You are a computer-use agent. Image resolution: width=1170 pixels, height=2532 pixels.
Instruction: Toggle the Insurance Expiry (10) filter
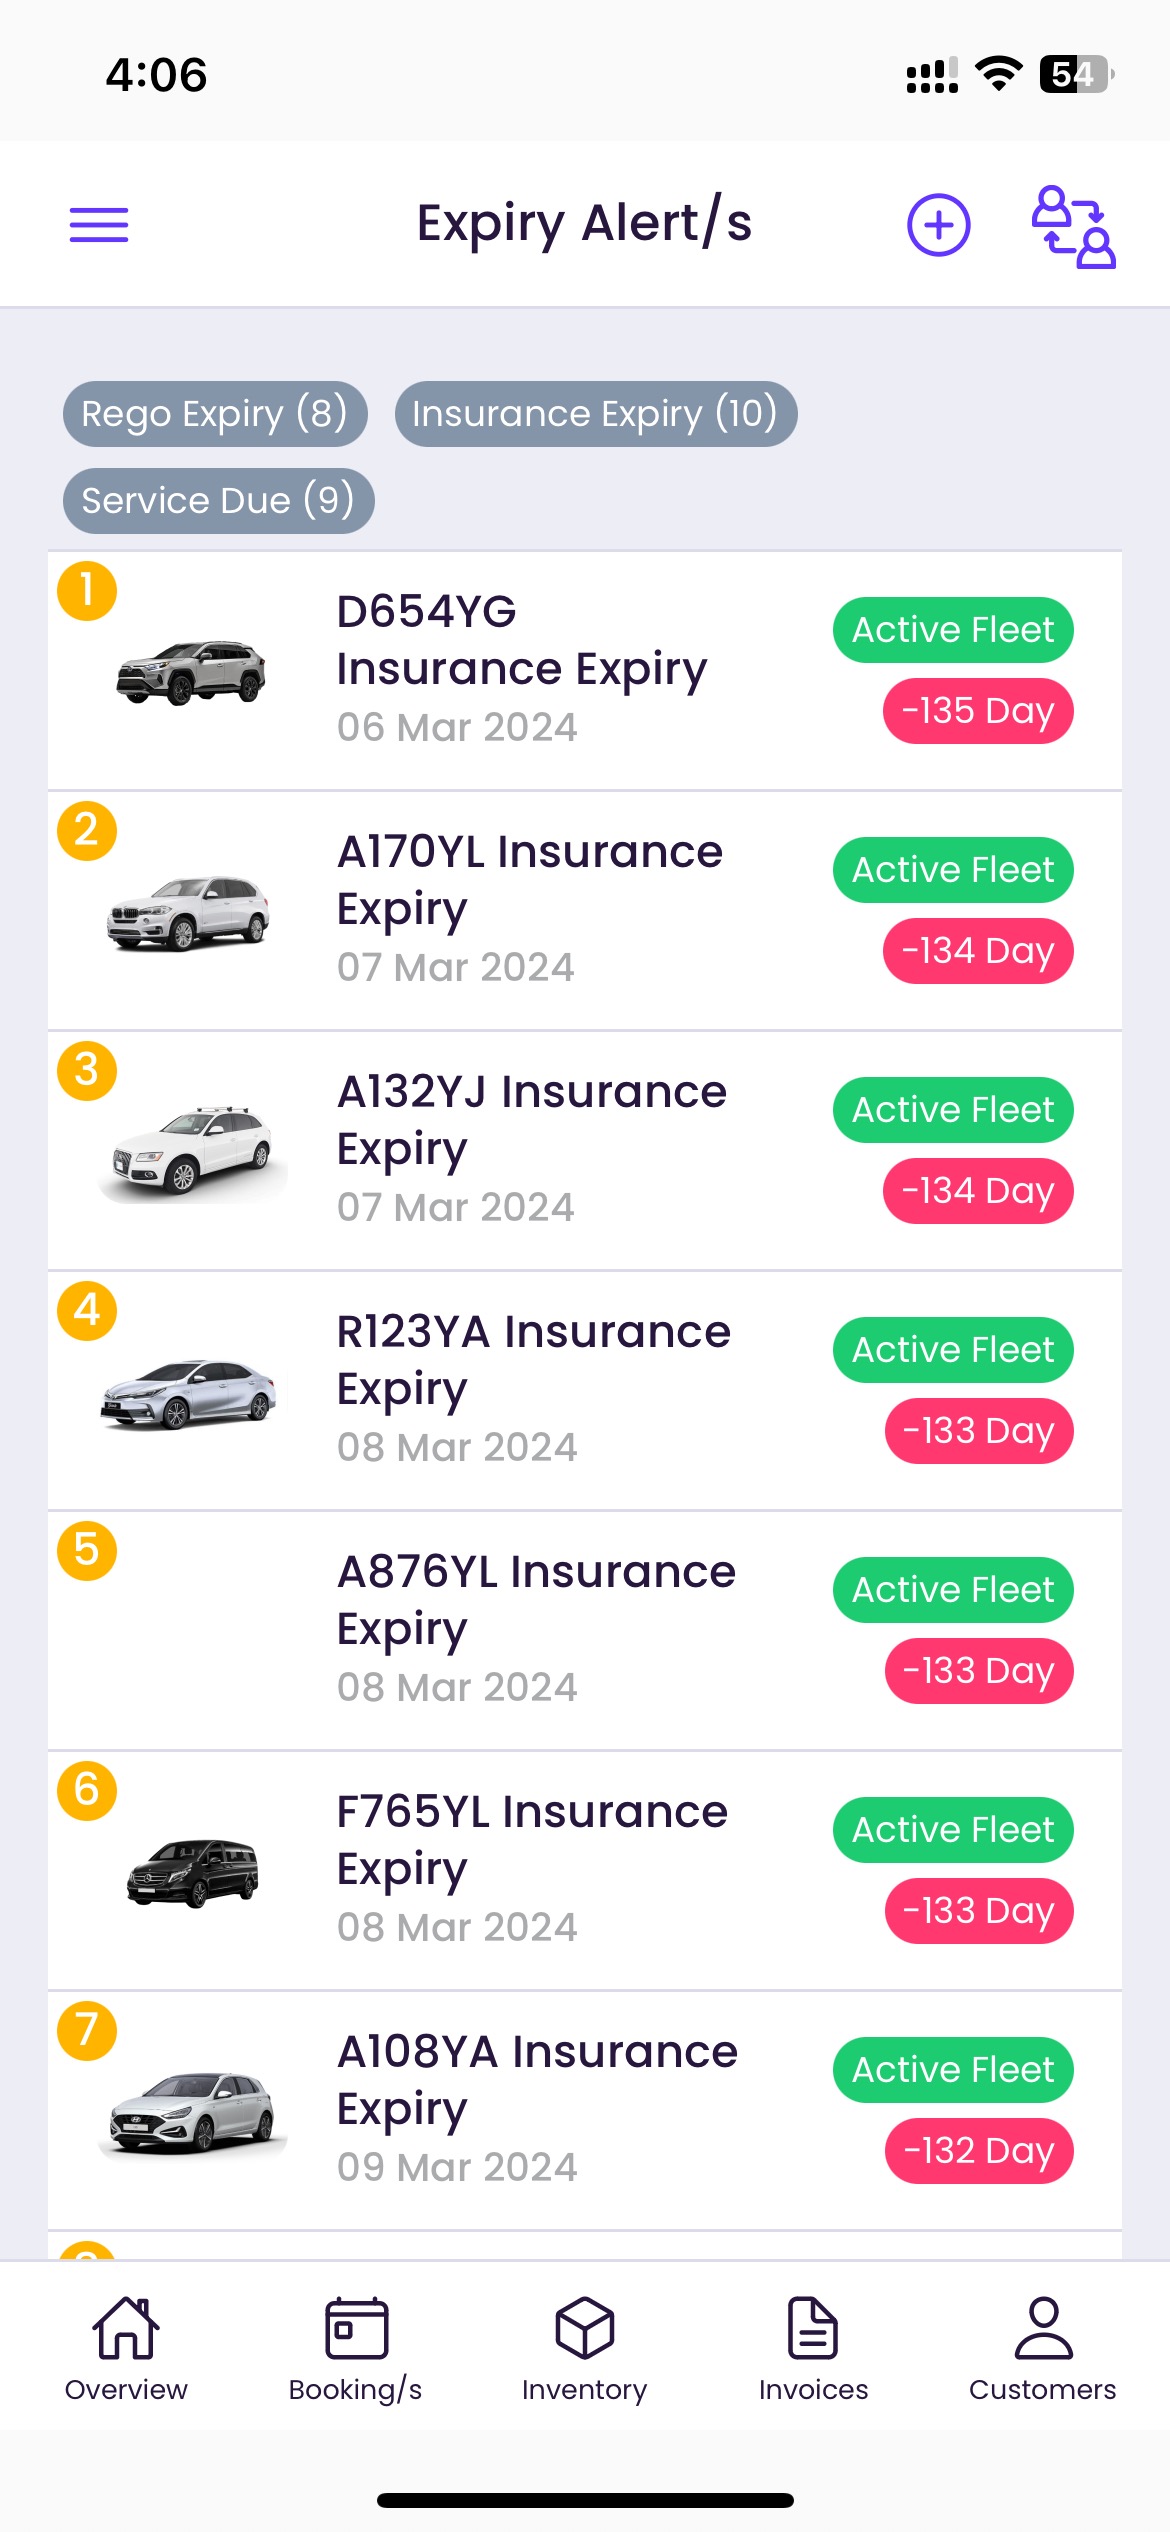596,414
